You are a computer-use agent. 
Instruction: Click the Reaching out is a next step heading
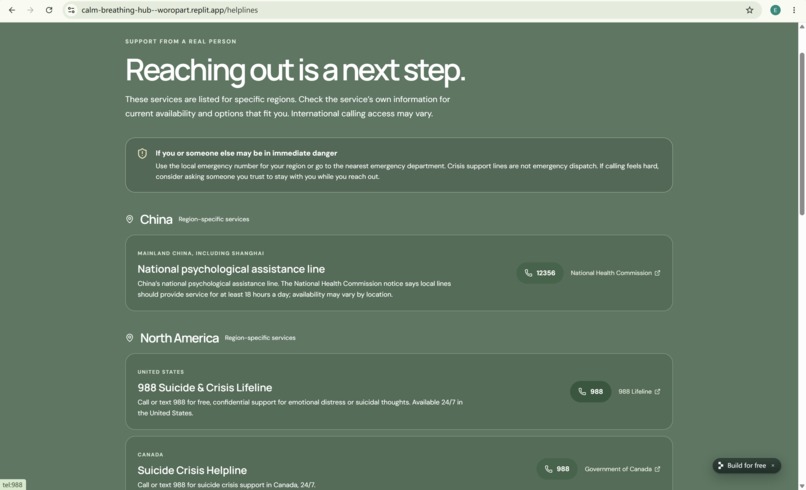295,70
